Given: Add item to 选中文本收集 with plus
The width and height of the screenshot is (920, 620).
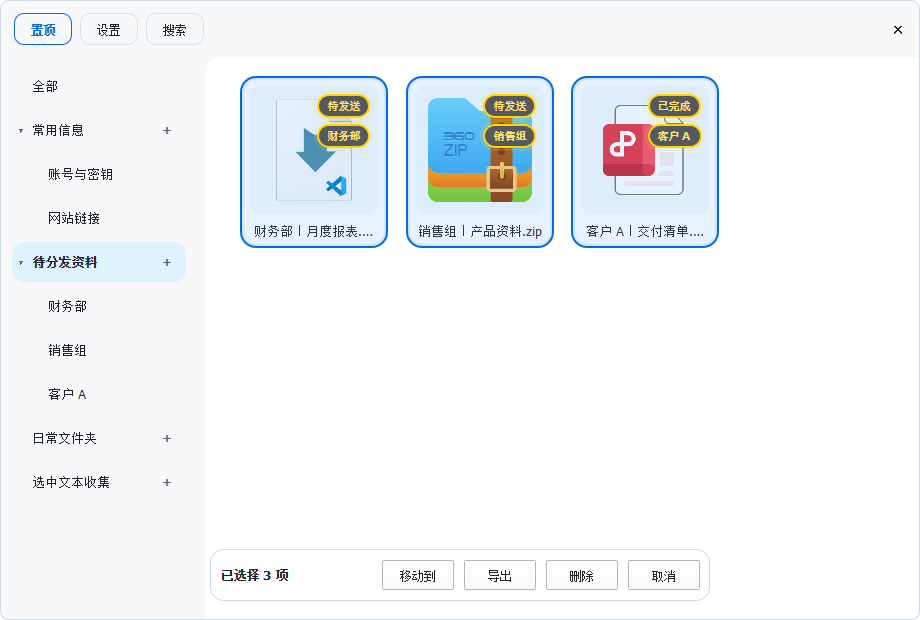Looking at the screenshot, I should (x=167, y=482).
